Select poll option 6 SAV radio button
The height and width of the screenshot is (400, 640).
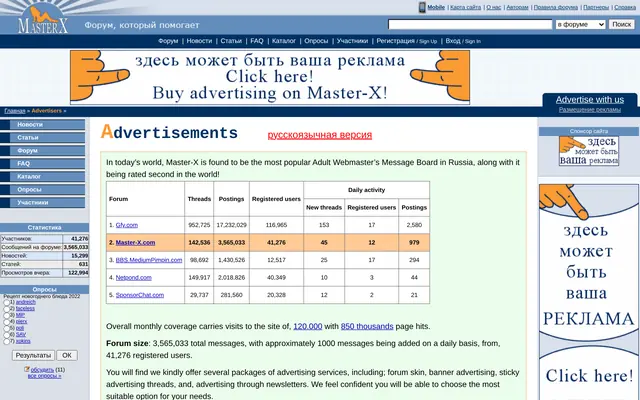(7, 335)
